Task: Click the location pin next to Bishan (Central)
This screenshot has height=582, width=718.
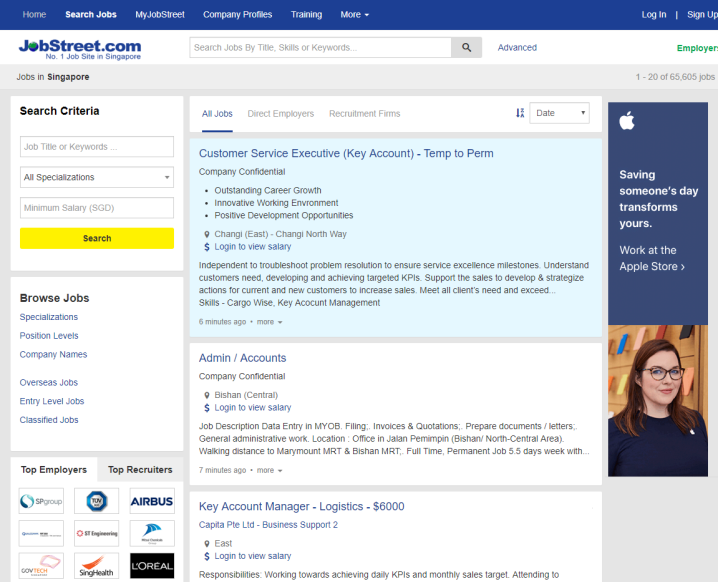Action: coord(207,395)
